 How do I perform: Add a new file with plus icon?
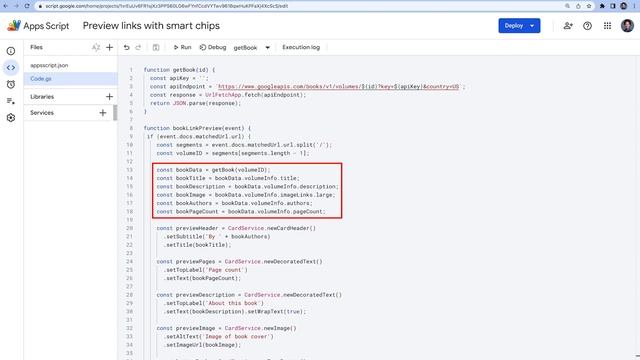point(109,47)
